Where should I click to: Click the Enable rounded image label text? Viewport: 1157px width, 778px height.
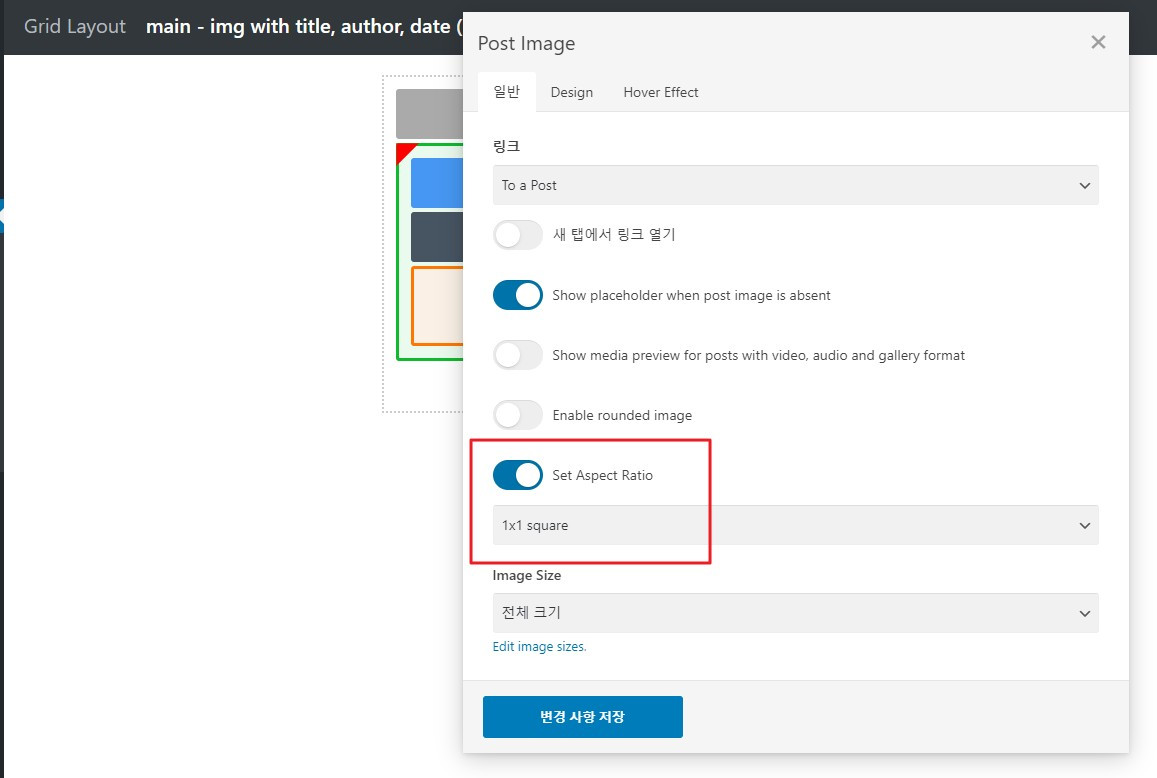coord(622,416)
